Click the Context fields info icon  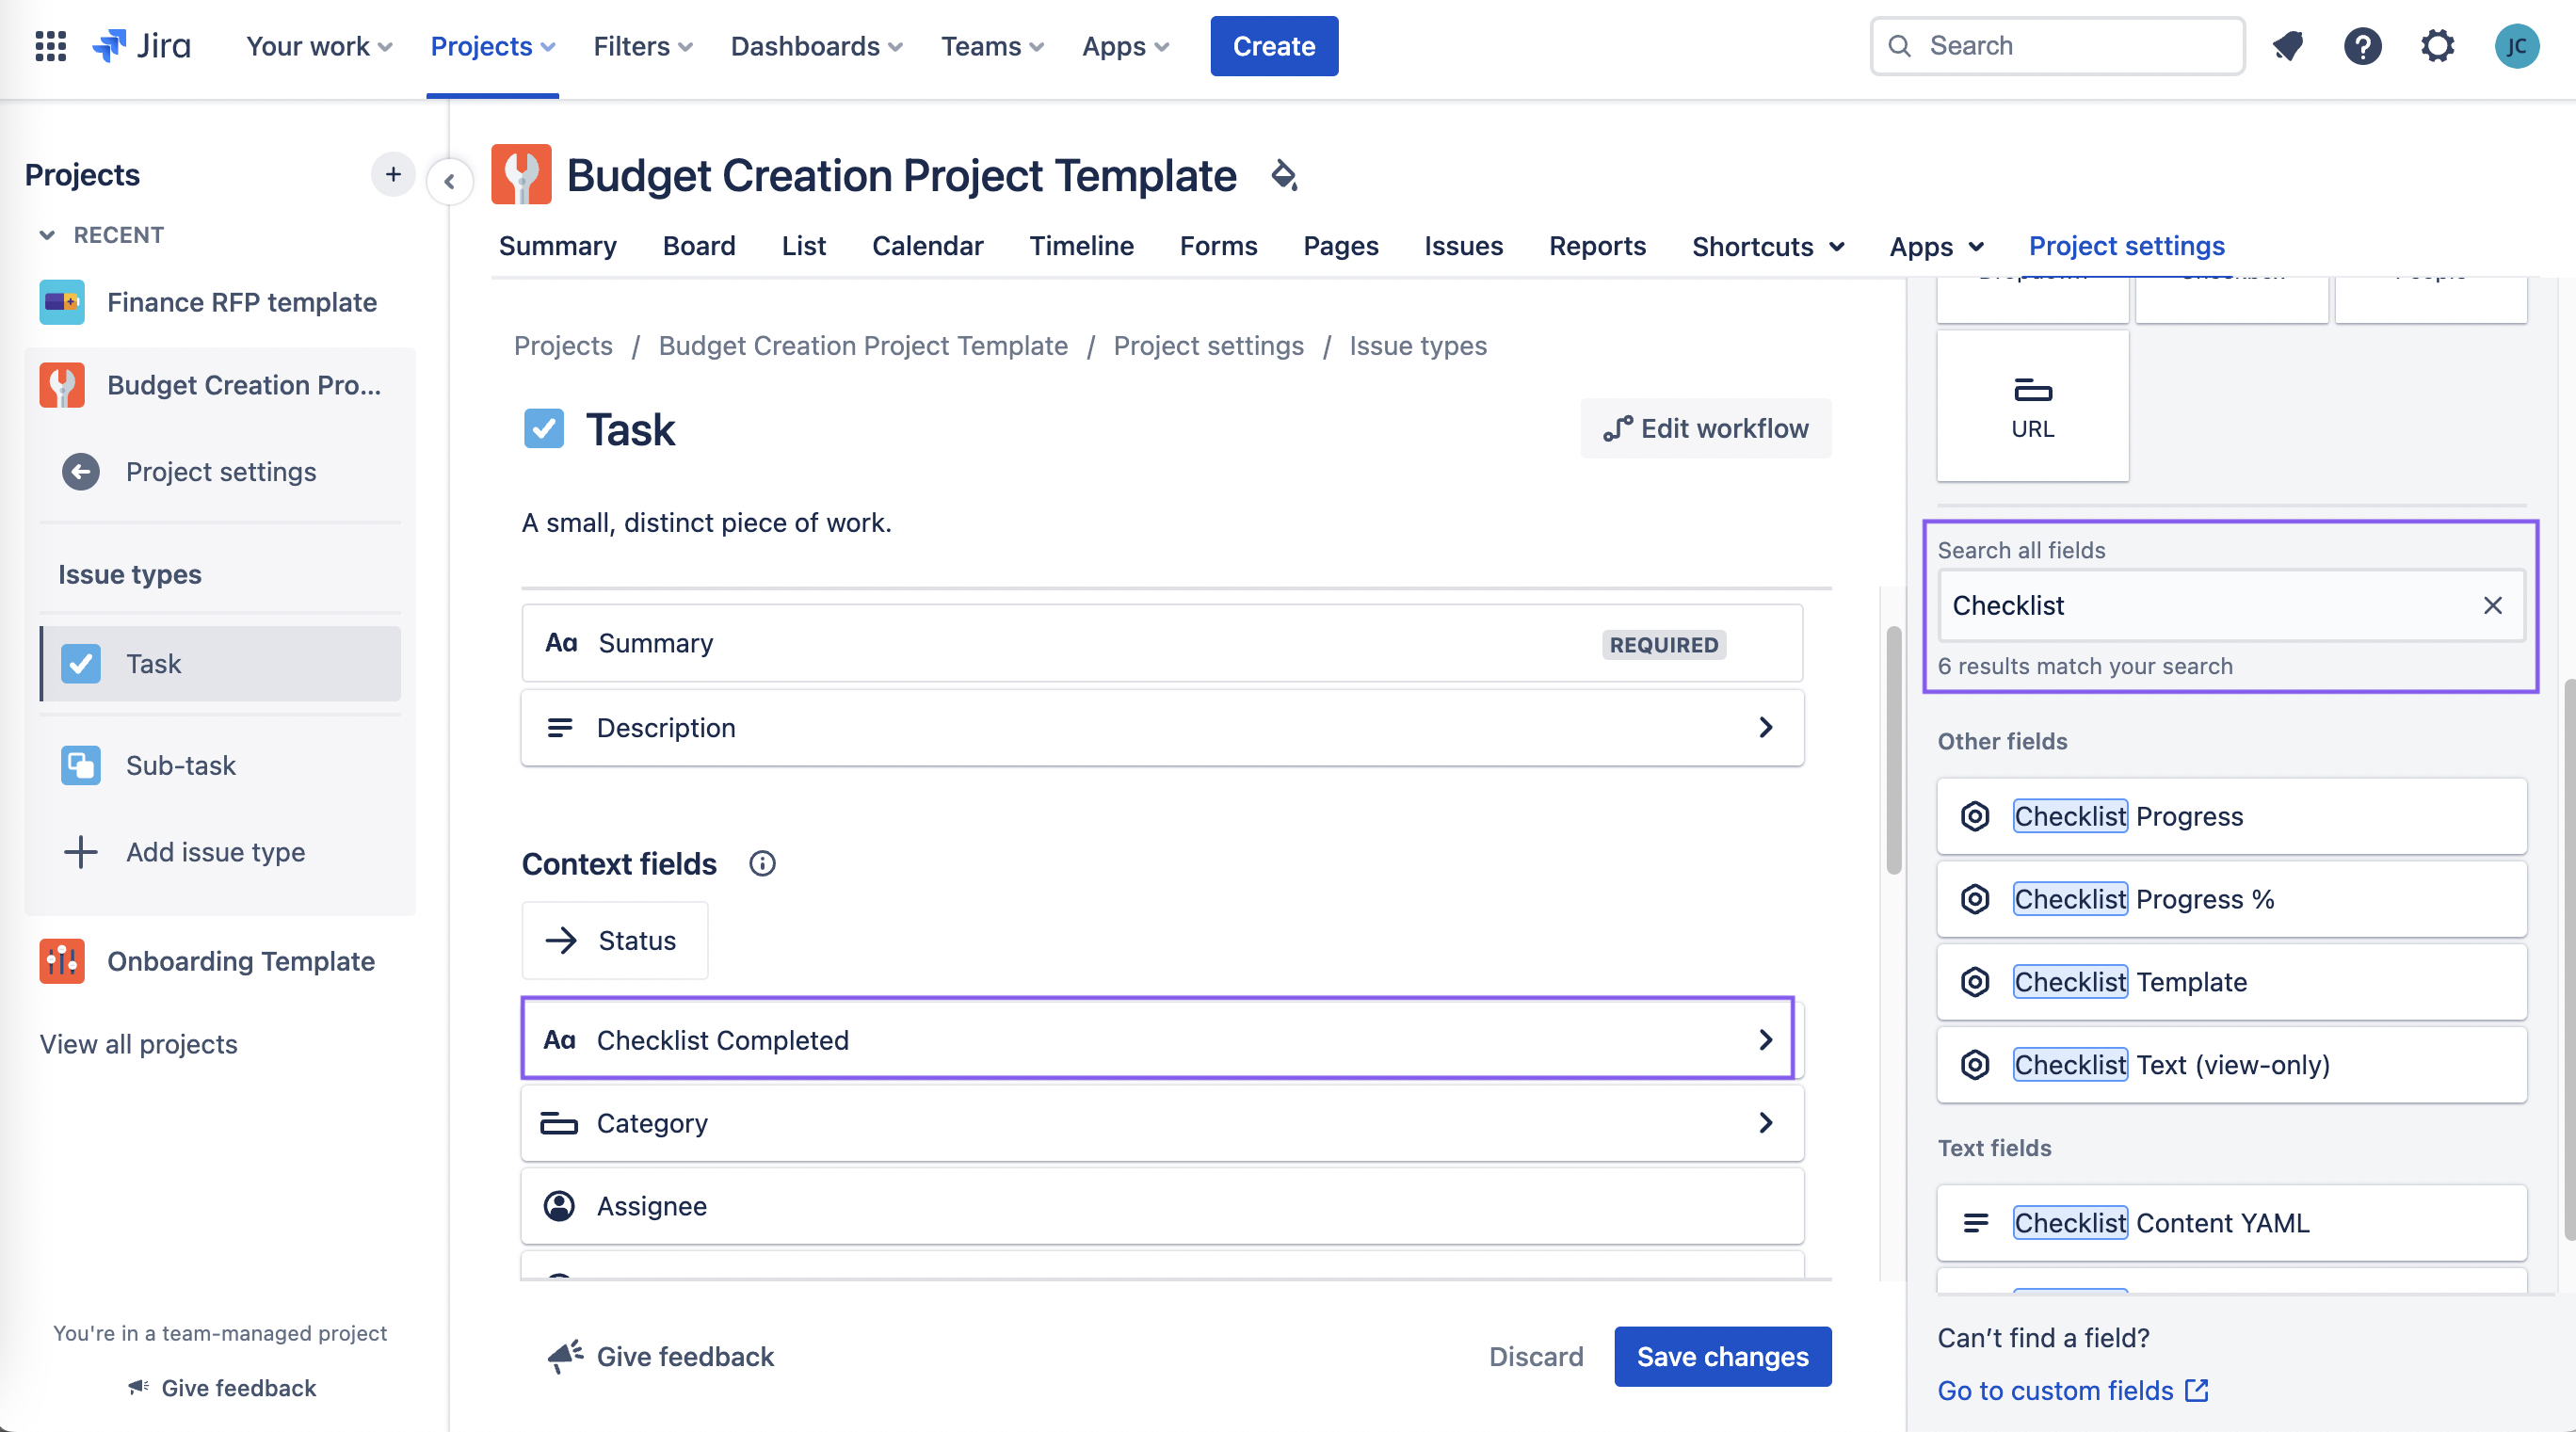coord(762,863)
